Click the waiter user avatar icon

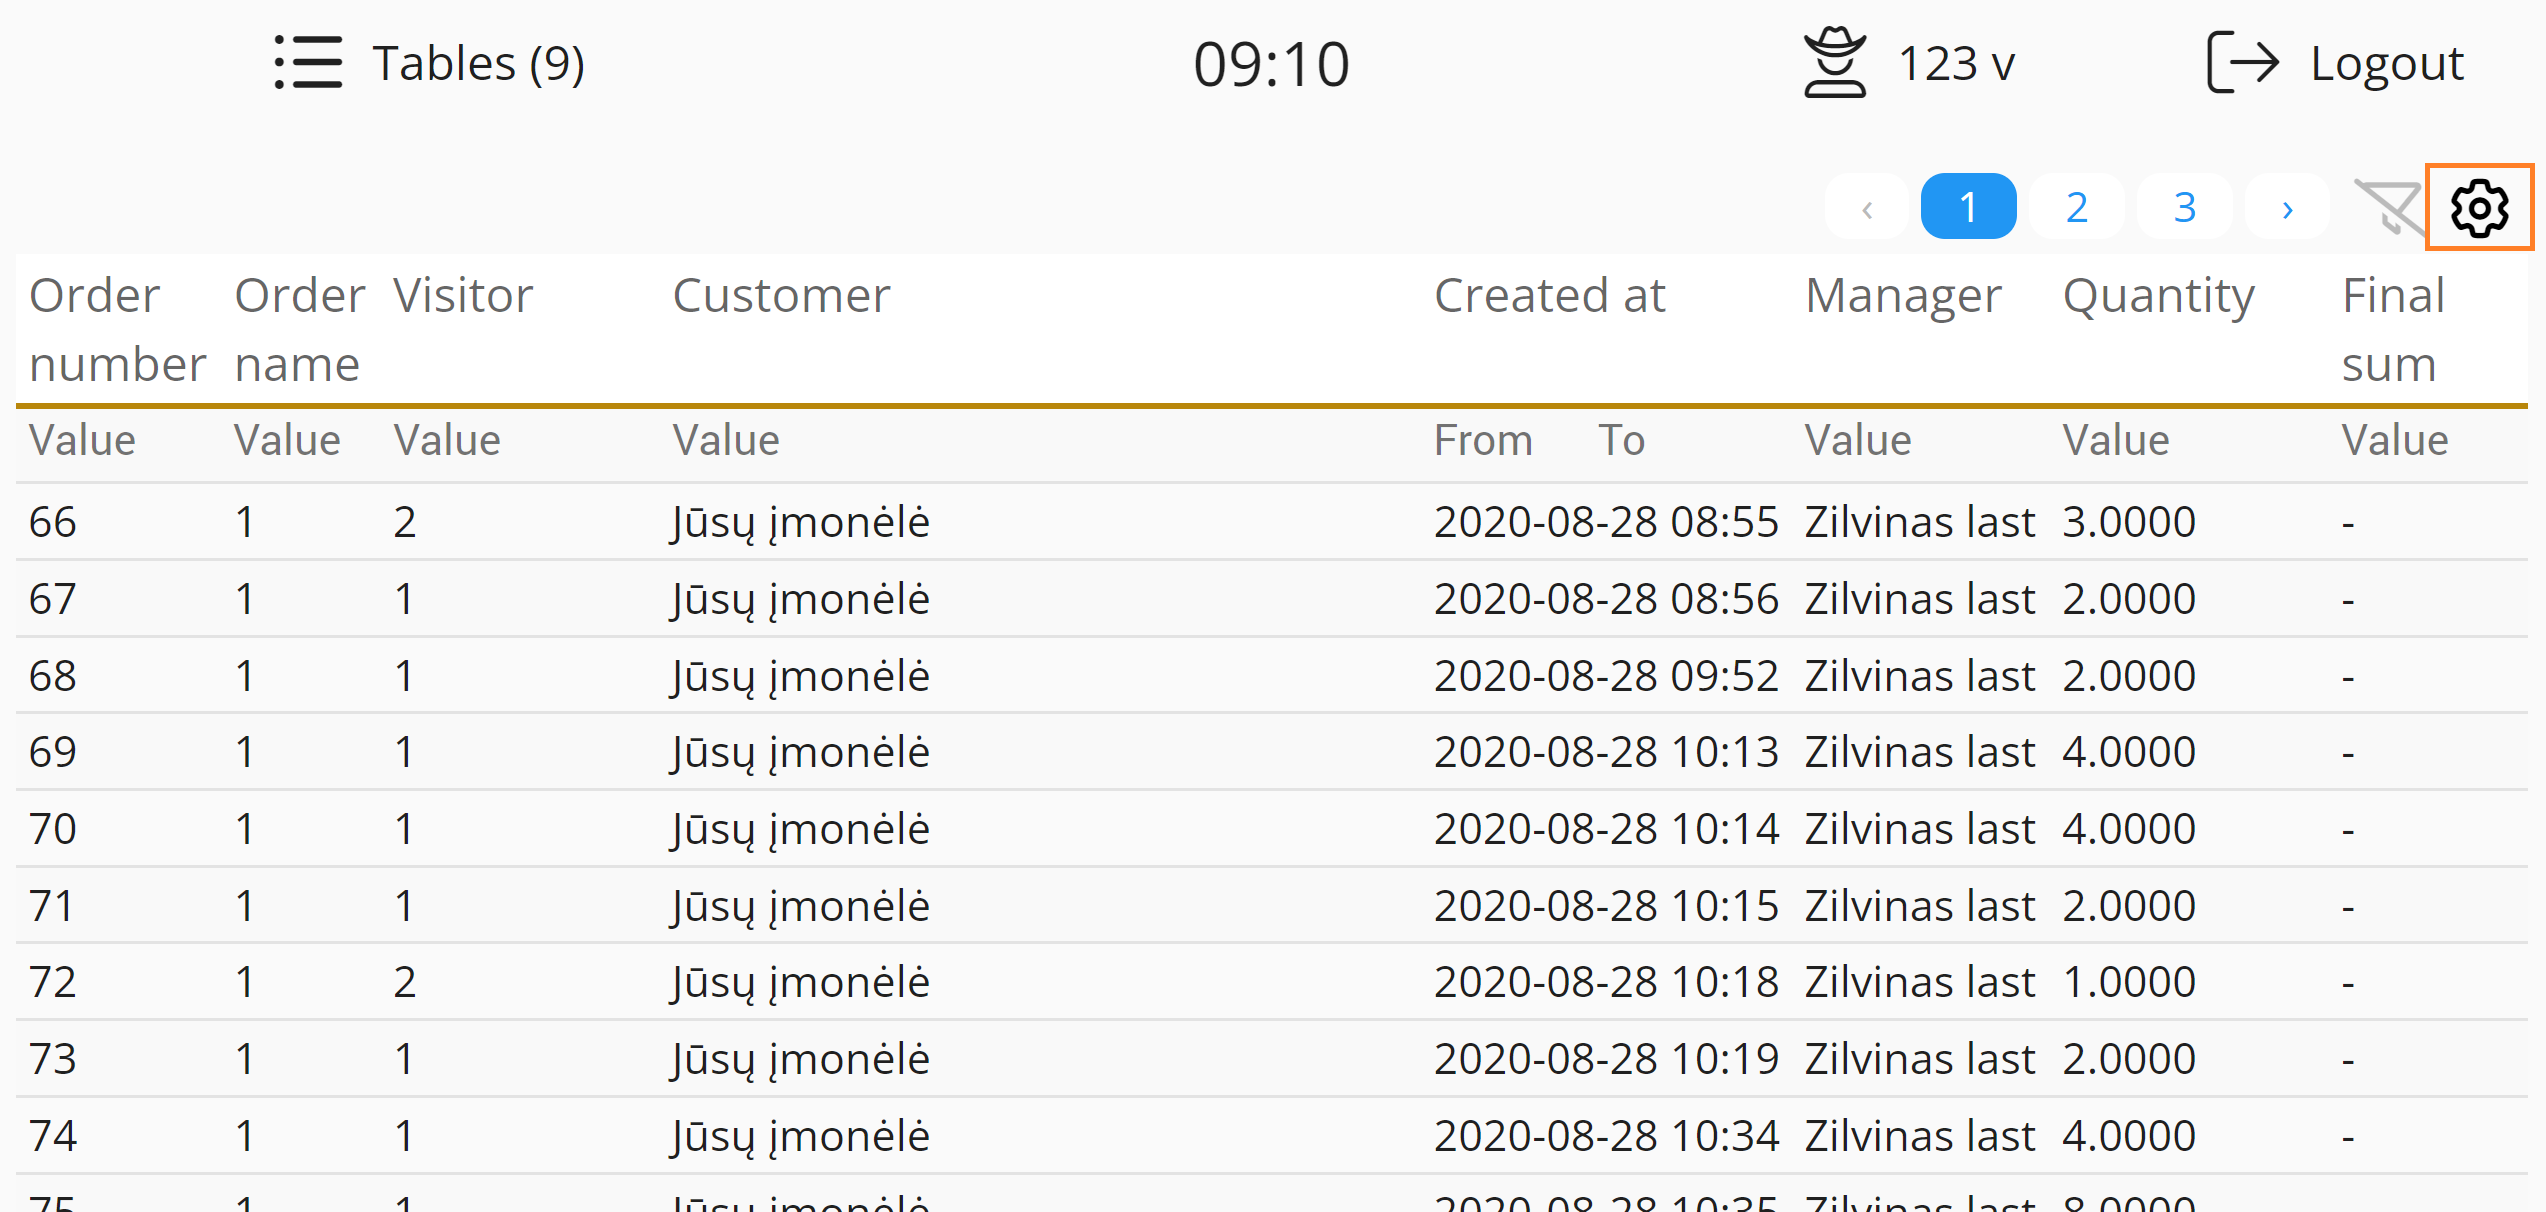point(1834,62)
